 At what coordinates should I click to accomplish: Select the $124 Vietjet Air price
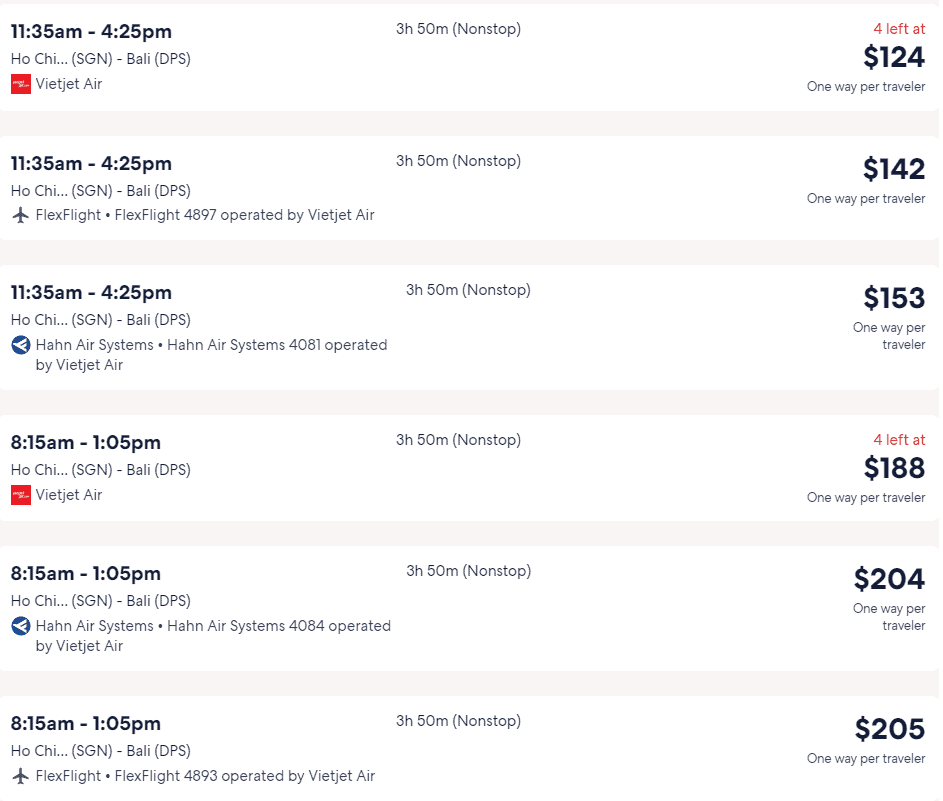(x=894, y=58)
